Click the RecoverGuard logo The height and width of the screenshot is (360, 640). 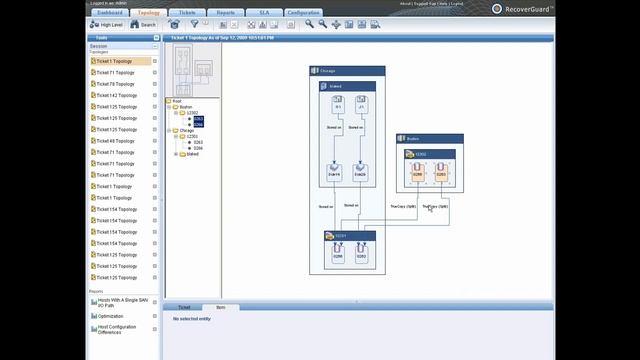click(522, 9)
